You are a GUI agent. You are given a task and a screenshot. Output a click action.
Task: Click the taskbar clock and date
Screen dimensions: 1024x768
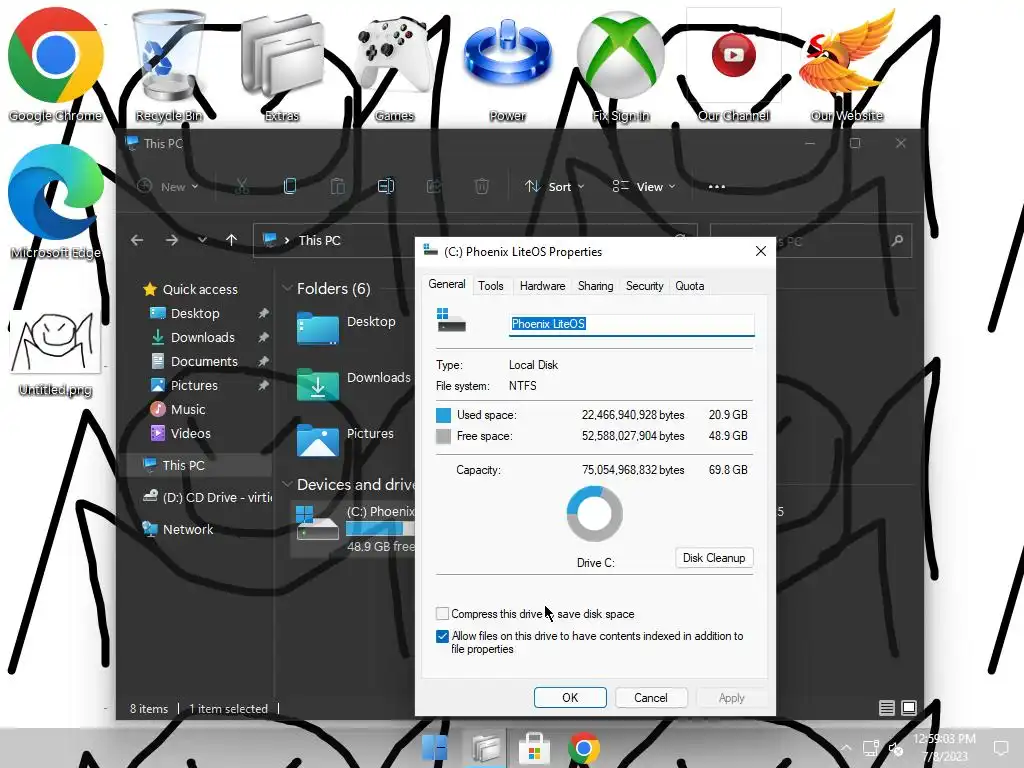[944, 748]
